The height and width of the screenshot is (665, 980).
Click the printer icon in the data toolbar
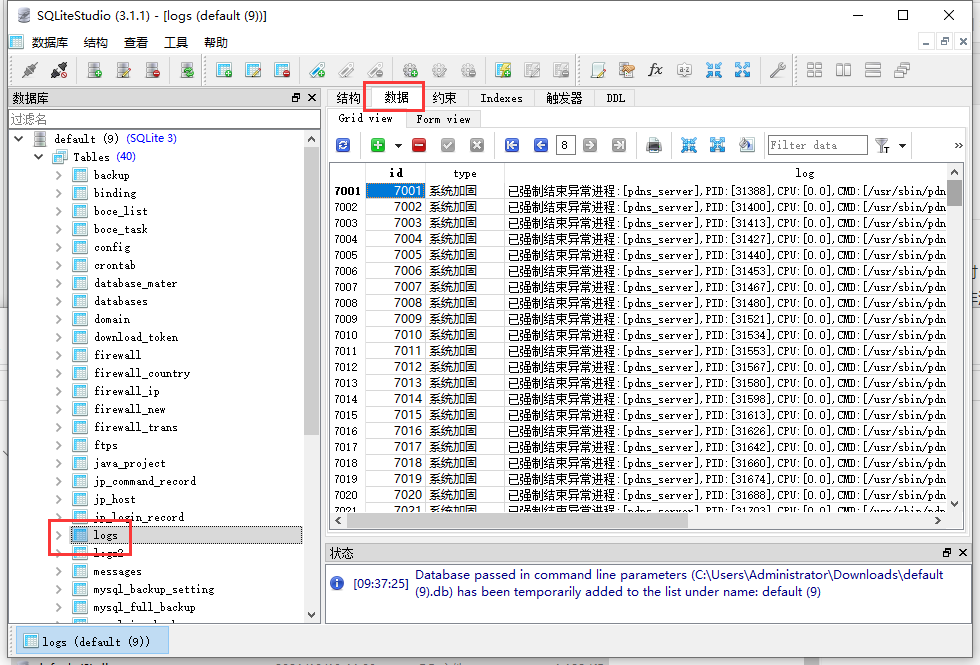[x=654, y=146]
